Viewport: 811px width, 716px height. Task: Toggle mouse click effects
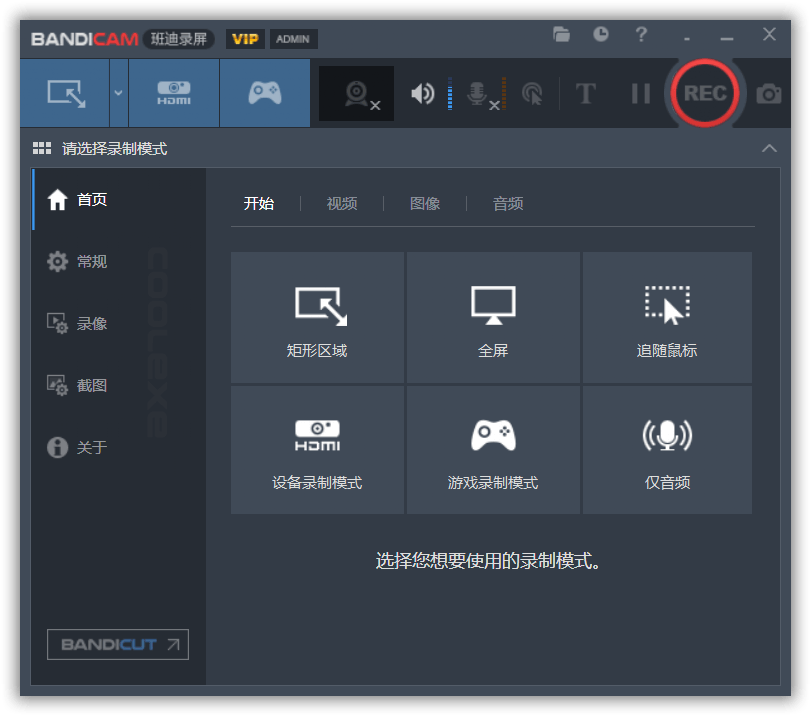coord(531,93)
